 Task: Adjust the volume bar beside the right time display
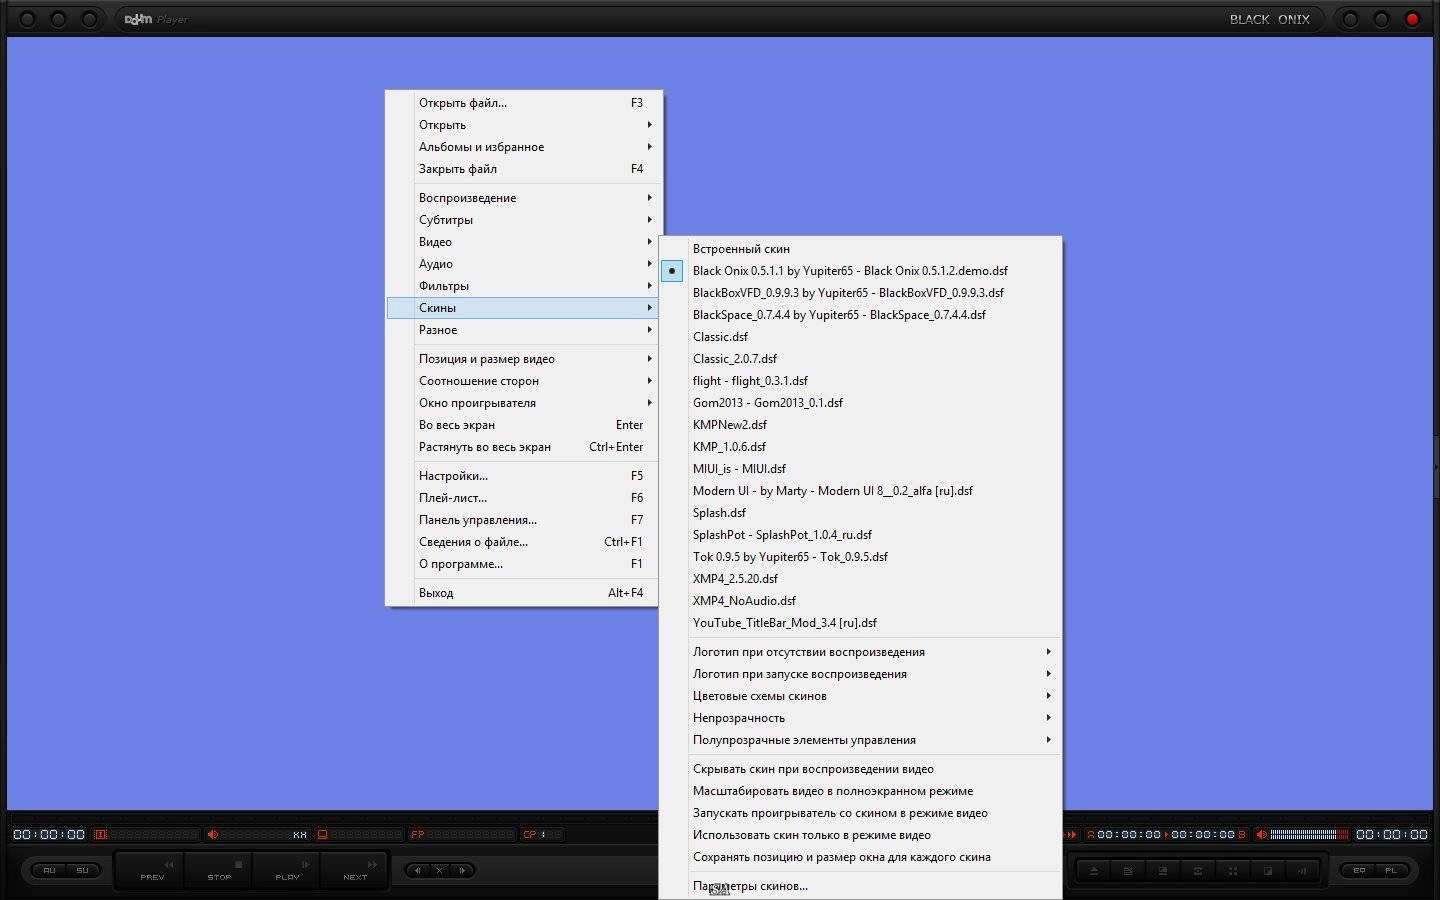point(1309,834)
